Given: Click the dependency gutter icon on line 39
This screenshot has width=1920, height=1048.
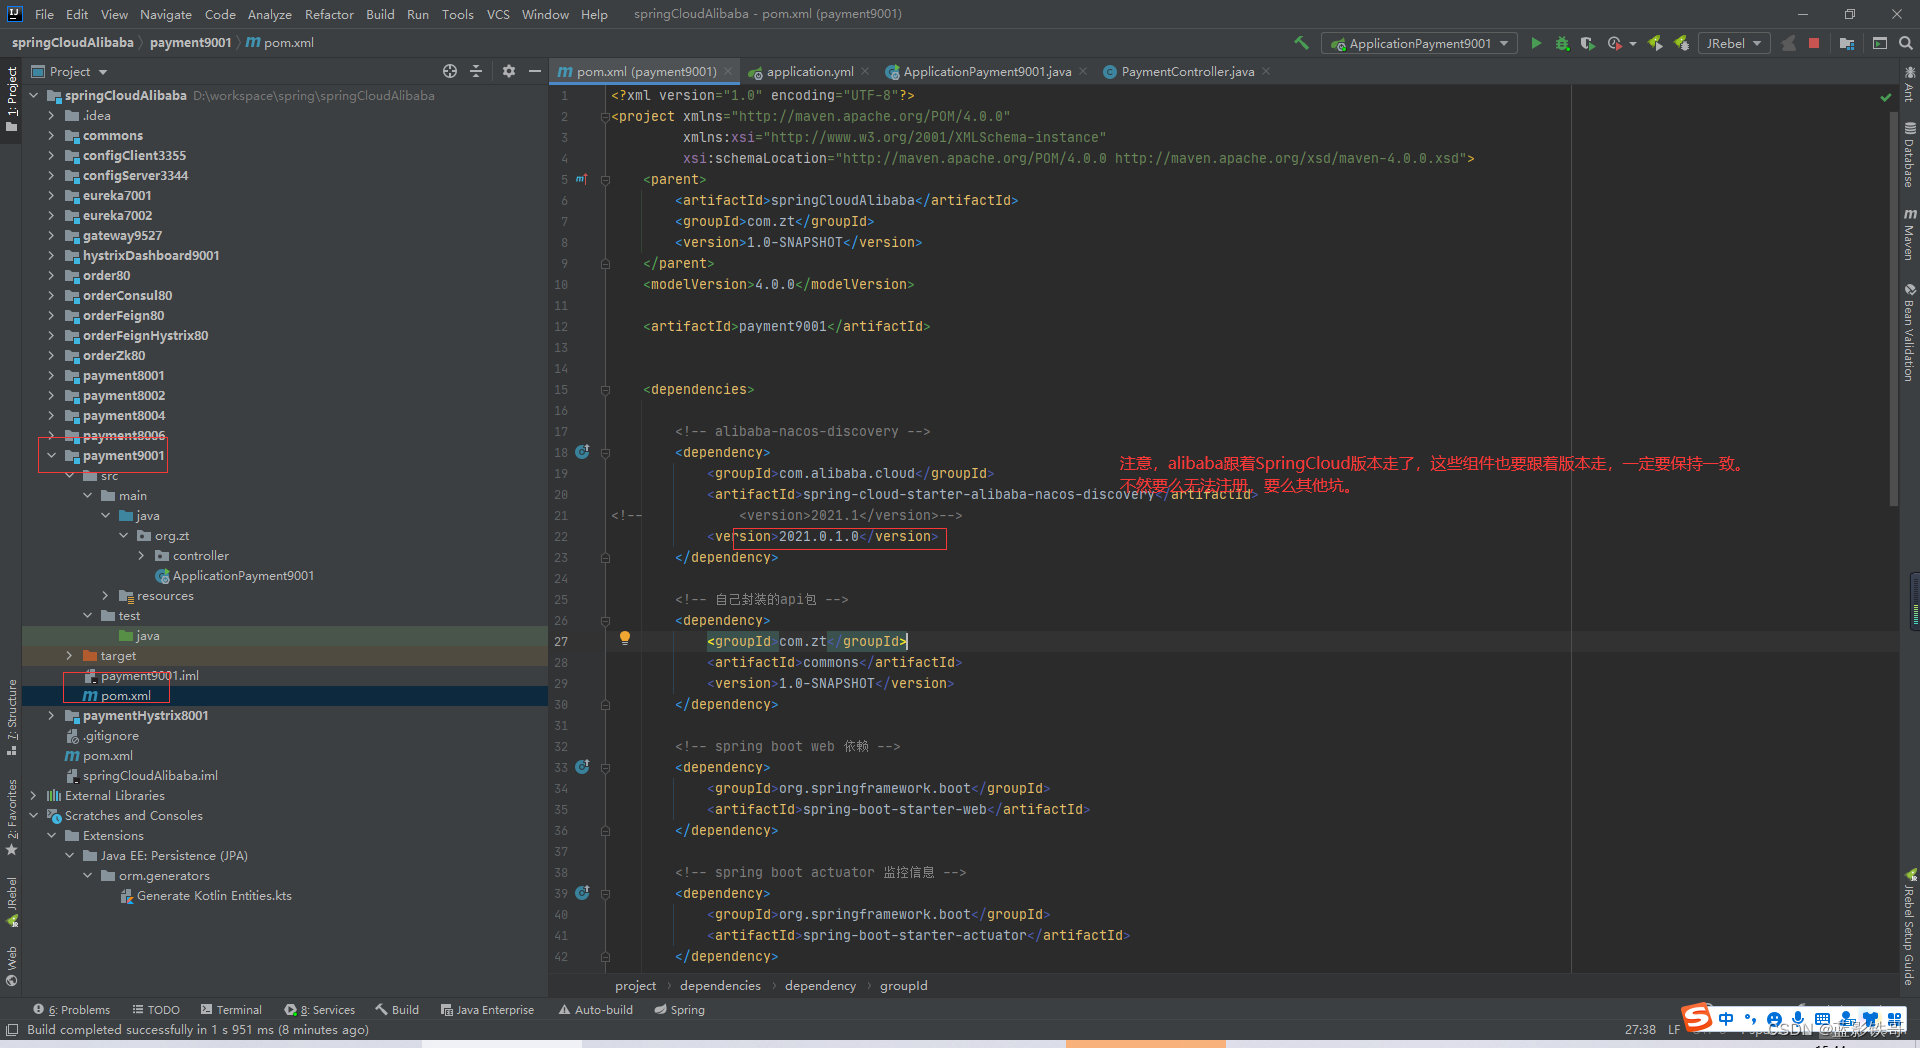Looking at the screenshot, I should tap(582, 893).
